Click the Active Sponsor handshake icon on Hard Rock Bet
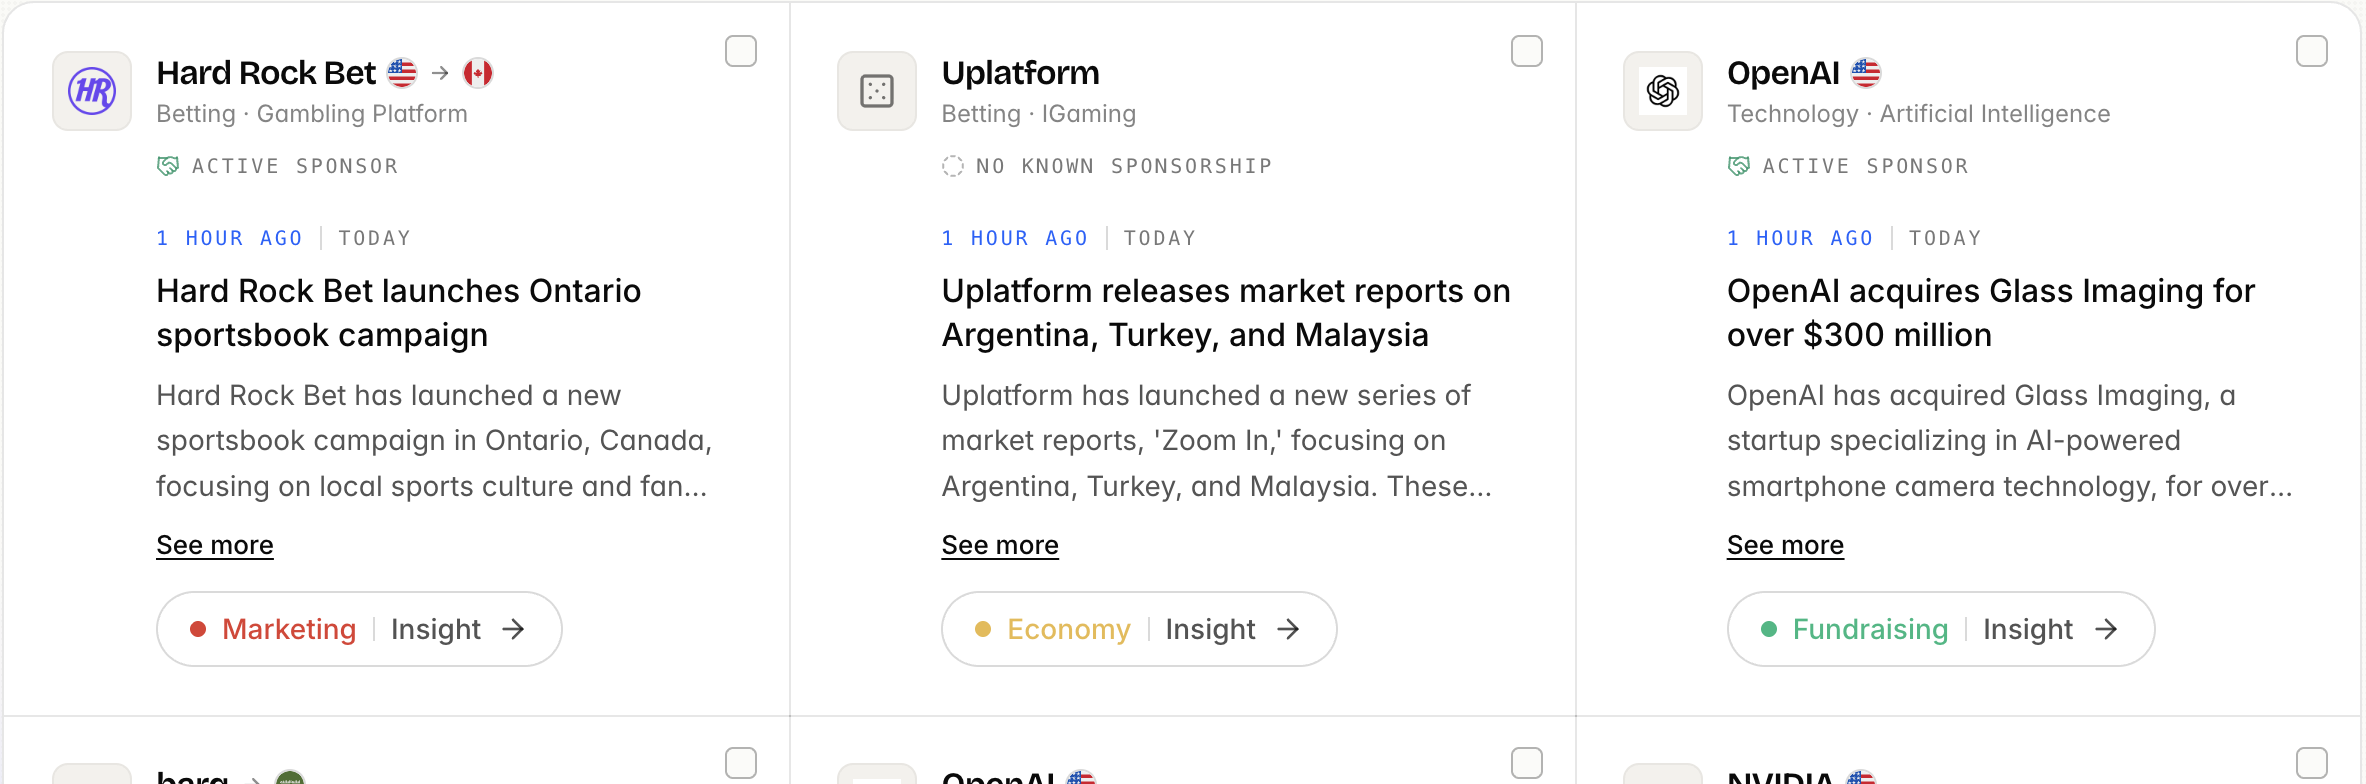The image size is (2366, 784). (168, 166)
